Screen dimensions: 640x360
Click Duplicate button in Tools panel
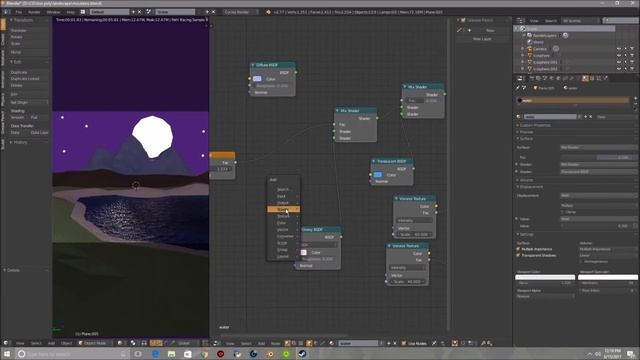(28, 72)
